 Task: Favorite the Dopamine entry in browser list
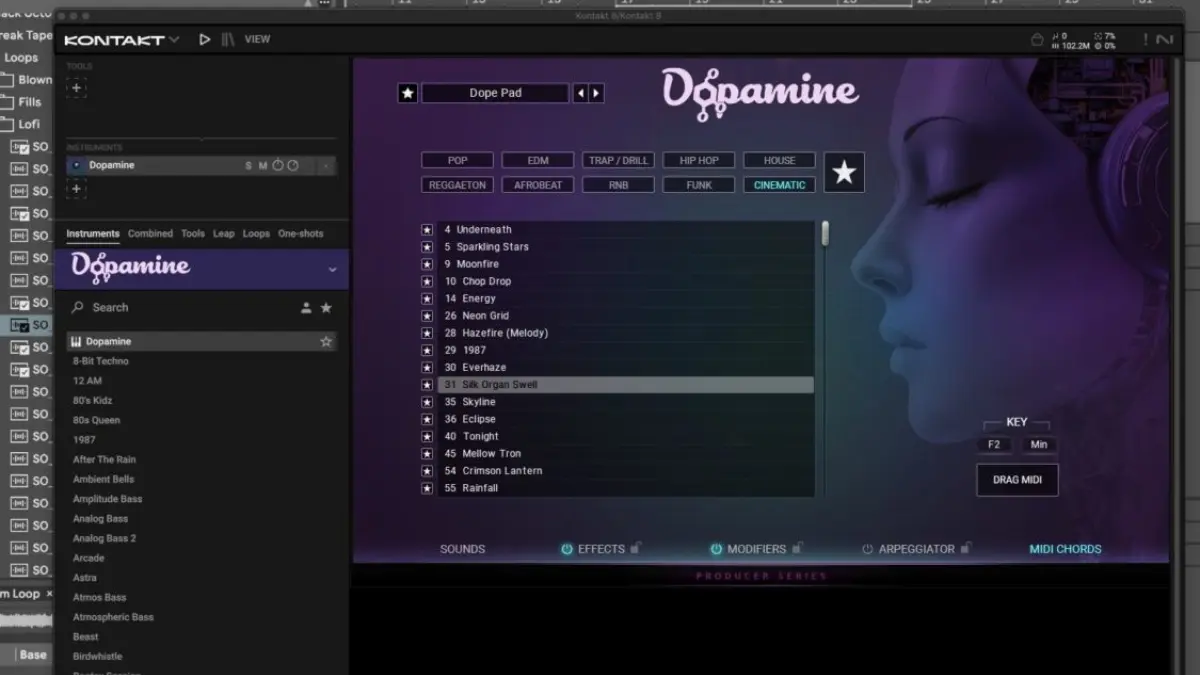pyautogui.click(x=326, y=342)
